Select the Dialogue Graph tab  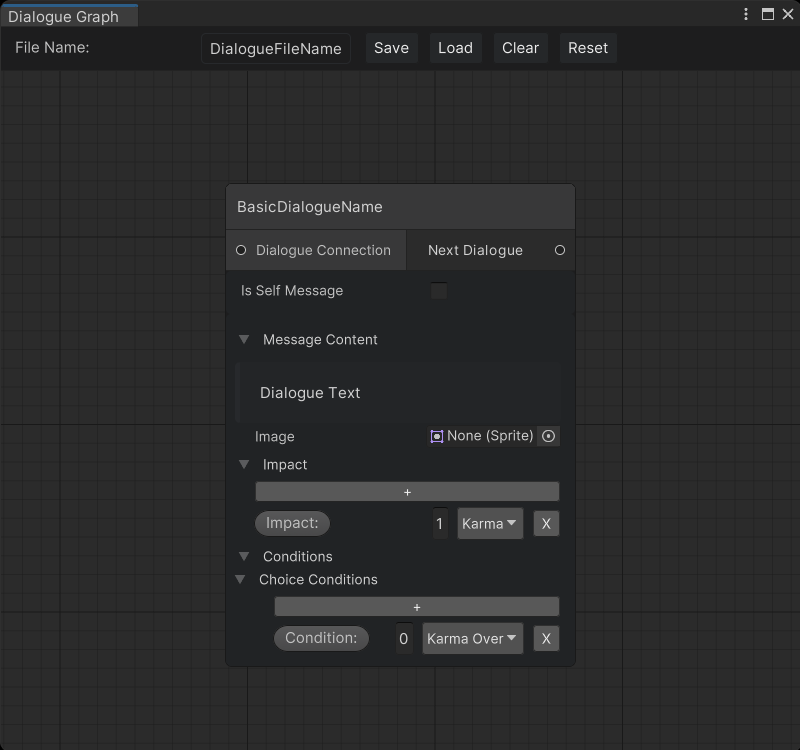pyautogui.click(x=64, y=16)
